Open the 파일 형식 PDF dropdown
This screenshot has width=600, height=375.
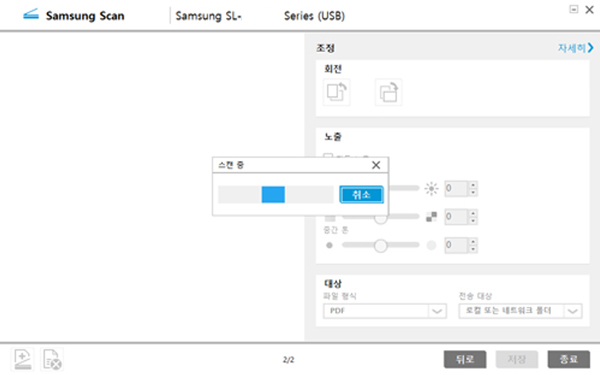(385, 311)
